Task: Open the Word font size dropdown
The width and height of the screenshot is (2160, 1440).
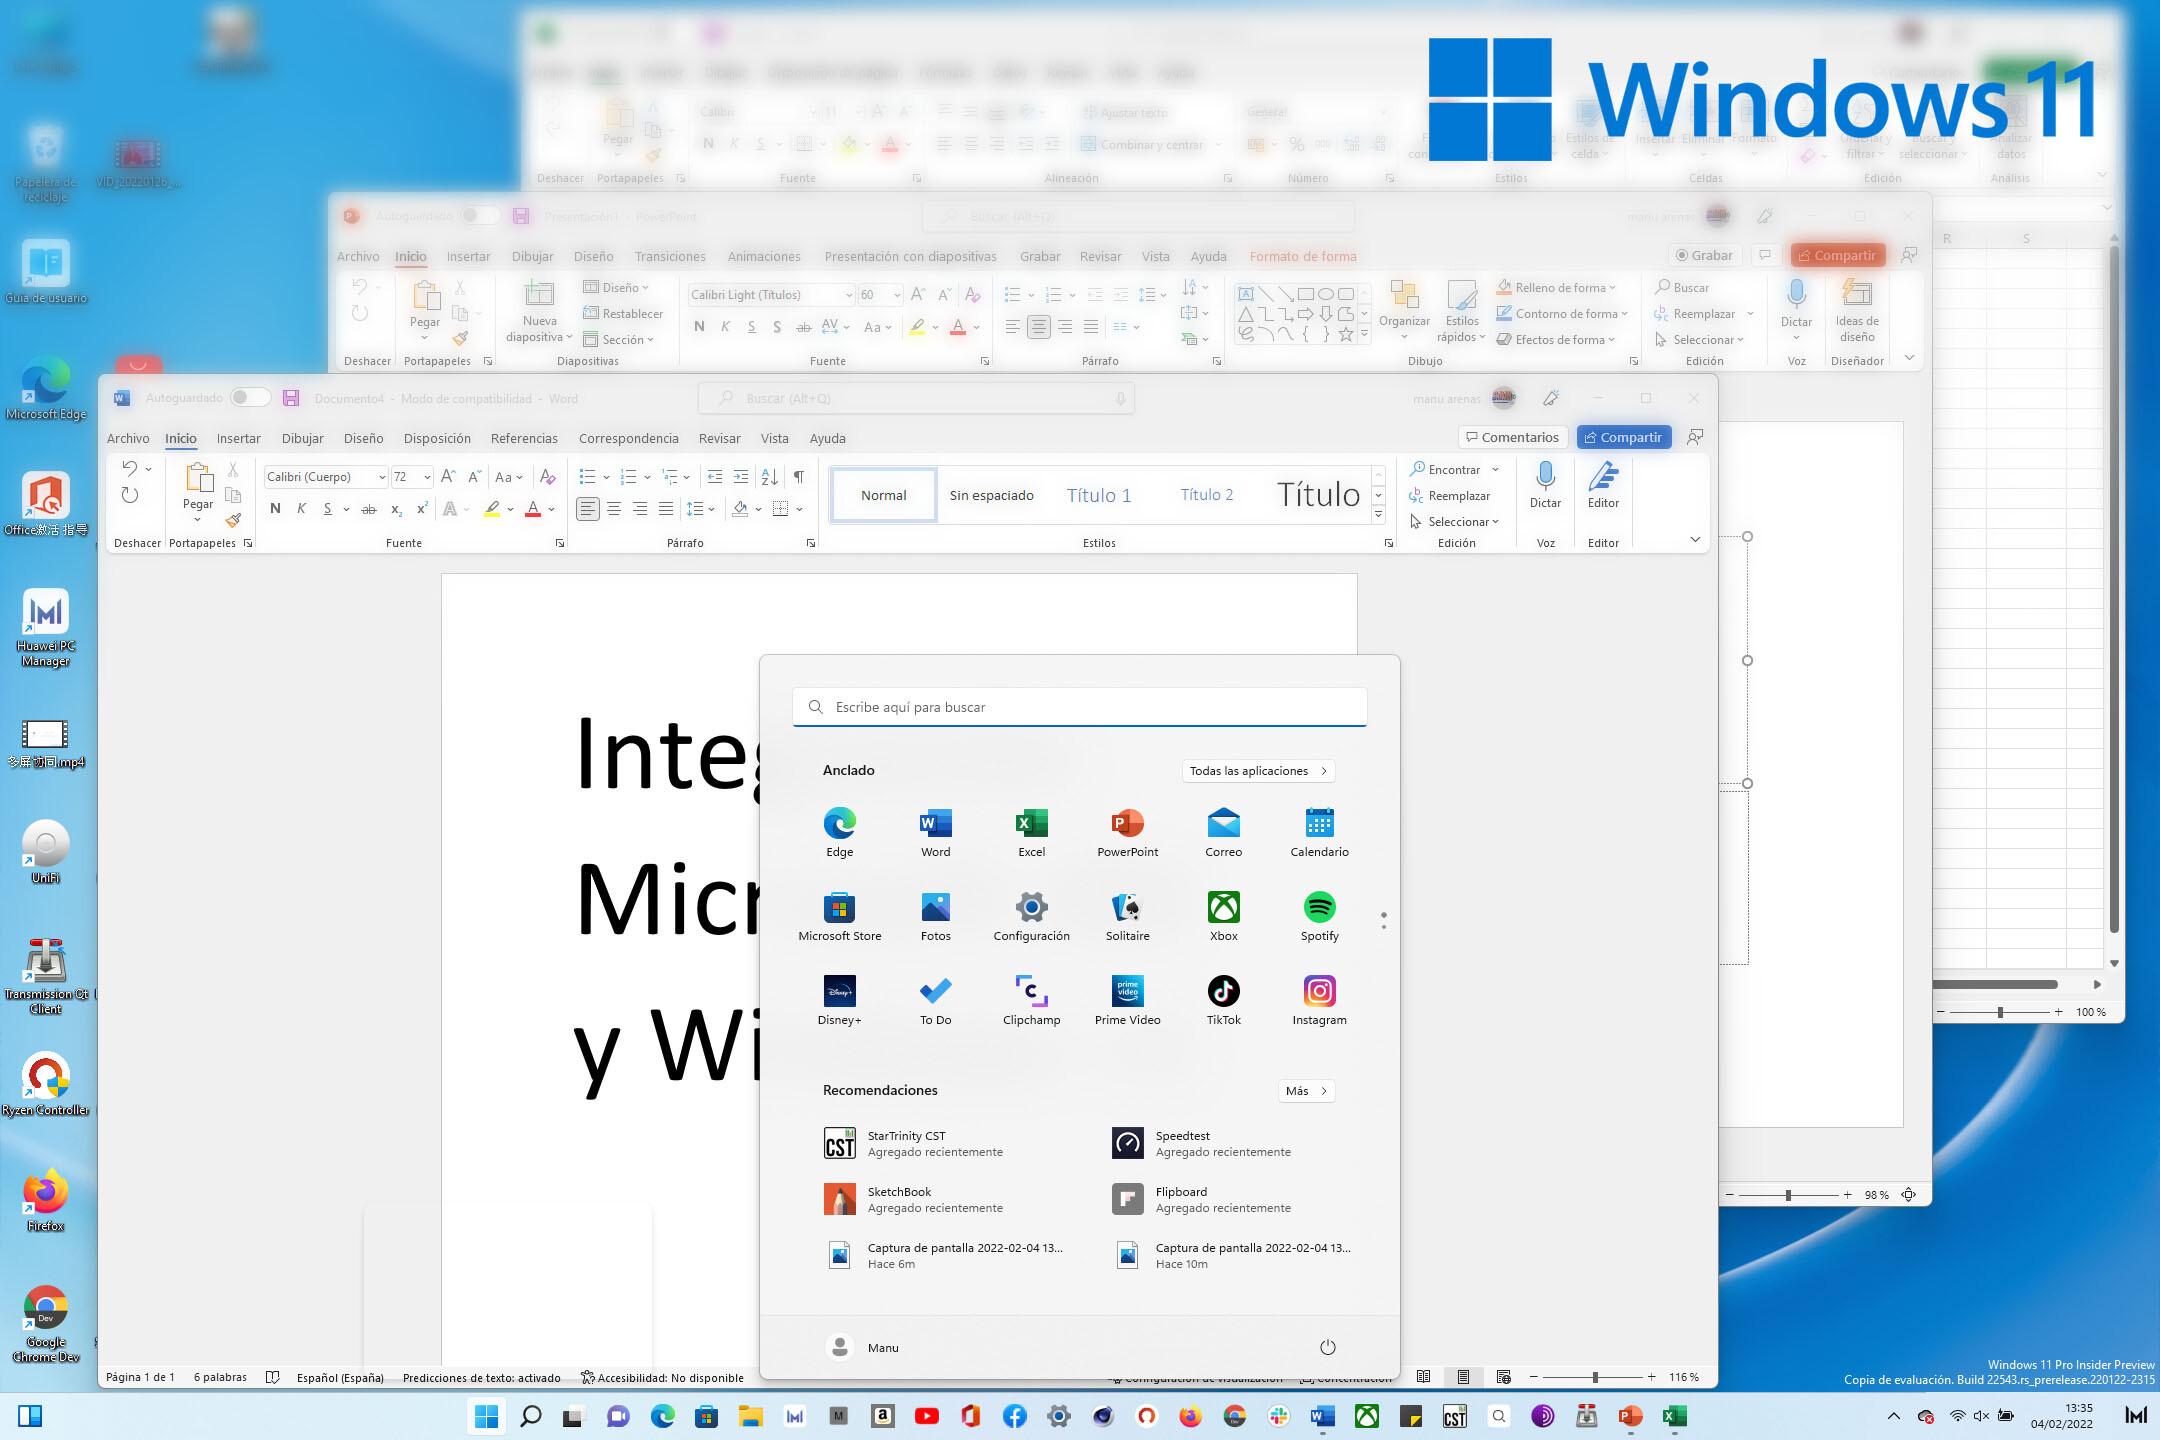Action: tap(427, 477)
